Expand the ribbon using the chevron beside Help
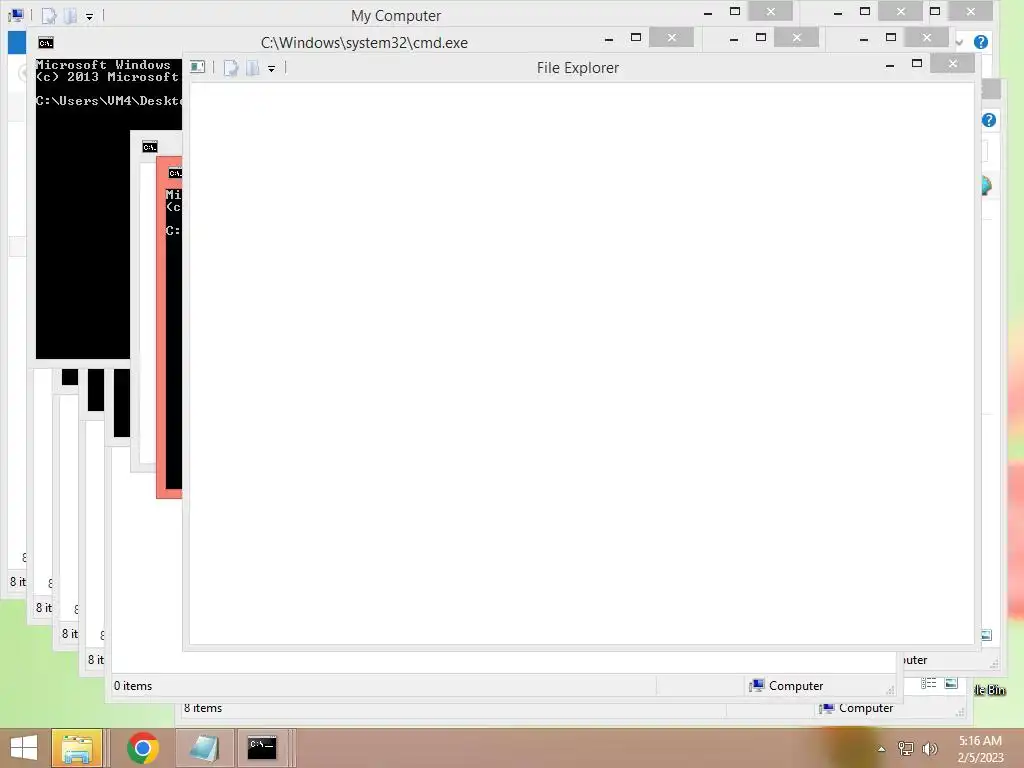1024x768 pixels. (x=959, y=42)
